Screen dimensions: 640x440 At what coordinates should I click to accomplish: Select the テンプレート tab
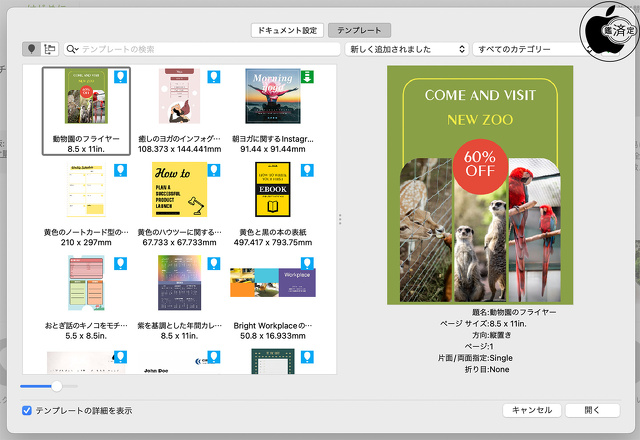tap(360, 30)
